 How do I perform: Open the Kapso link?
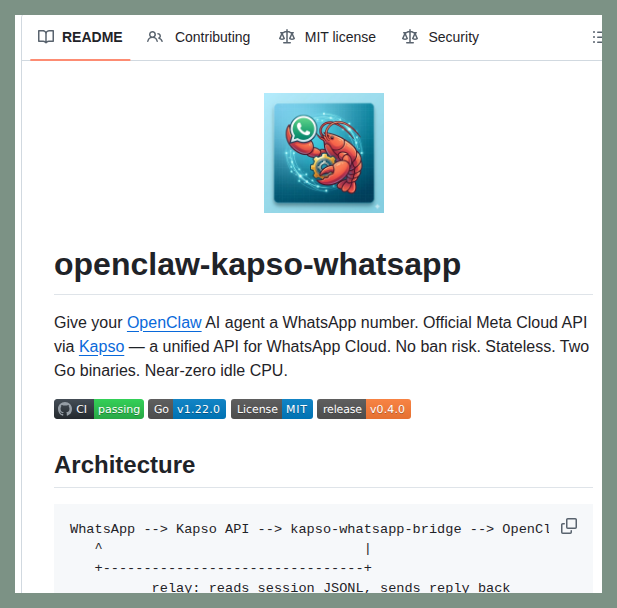pos(102,347)
